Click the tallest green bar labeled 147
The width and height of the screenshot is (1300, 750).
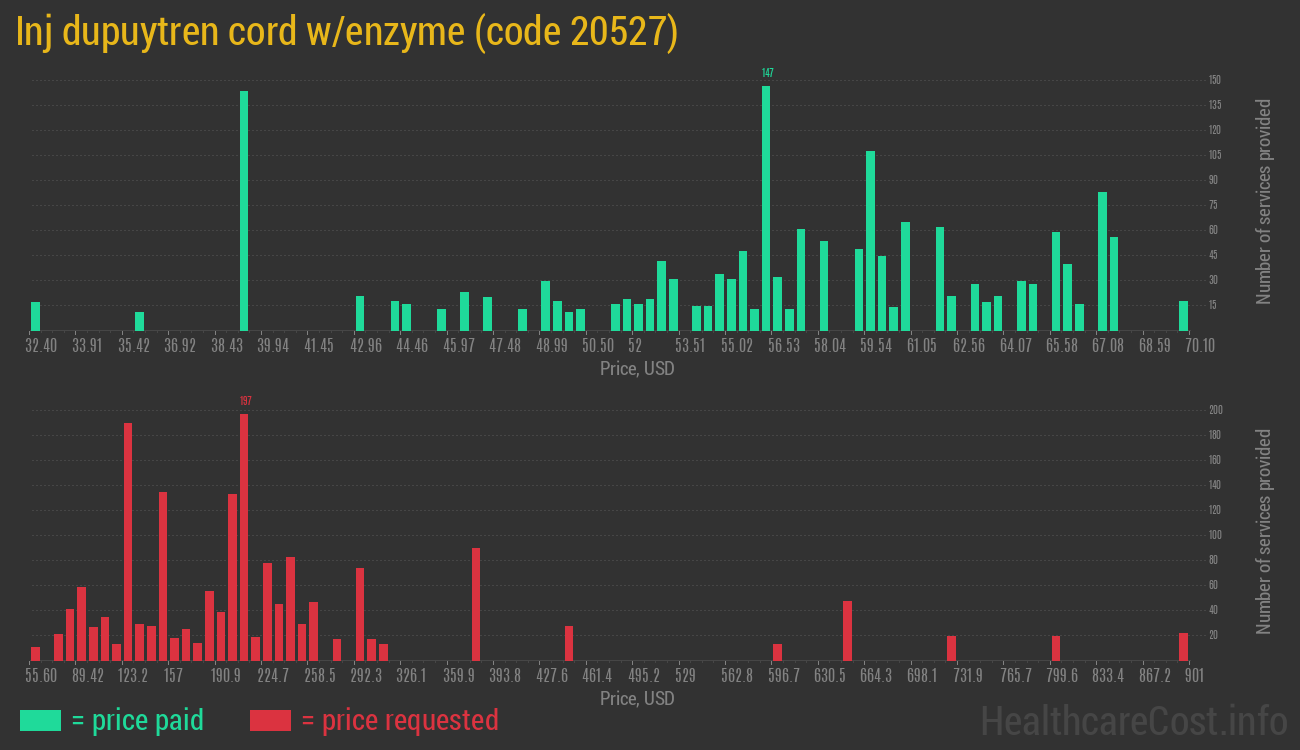click(766, 208)
